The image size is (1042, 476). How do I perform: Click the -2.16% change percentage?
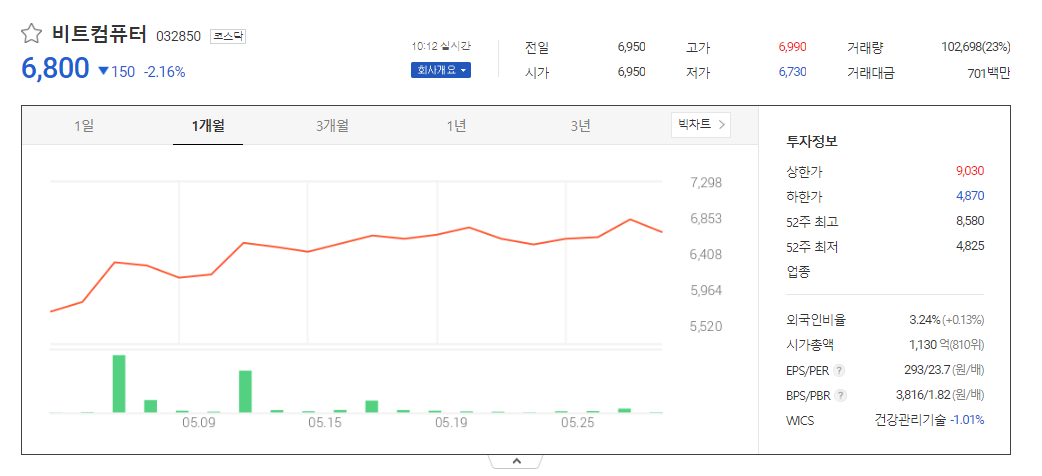[x=165, y=72]
